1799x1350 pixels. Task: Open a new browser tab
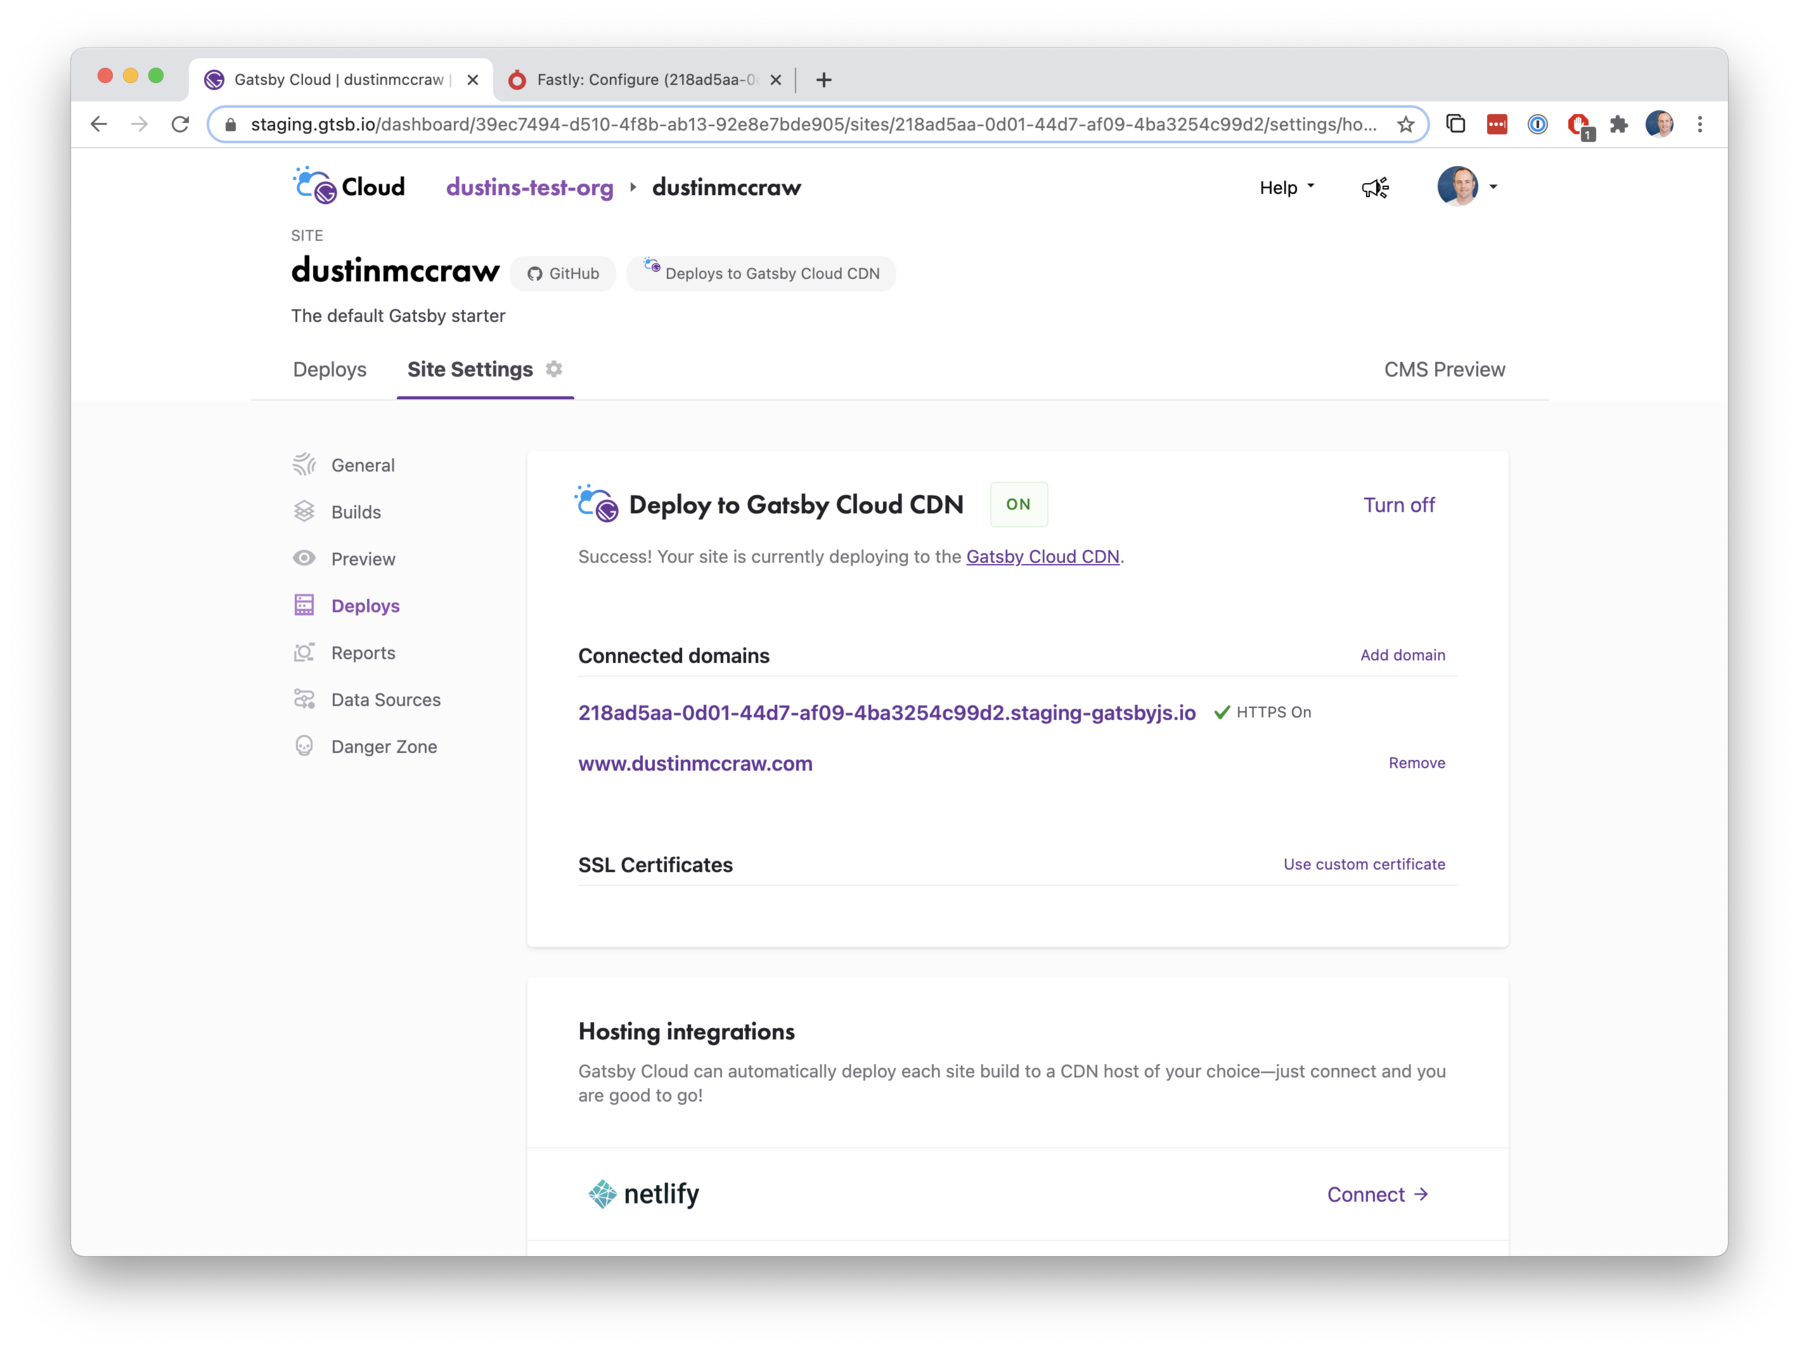click(x=823, y=80)
